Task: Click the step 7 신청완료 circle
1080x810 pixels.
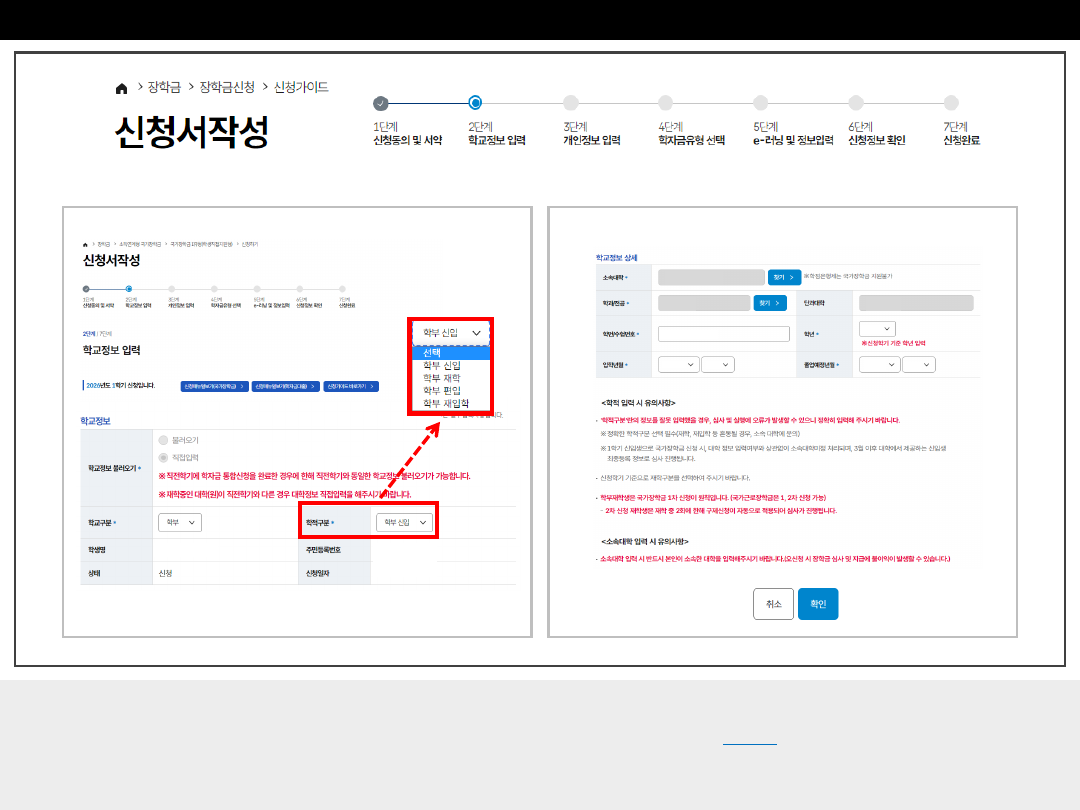Action: tap(951, 103)
